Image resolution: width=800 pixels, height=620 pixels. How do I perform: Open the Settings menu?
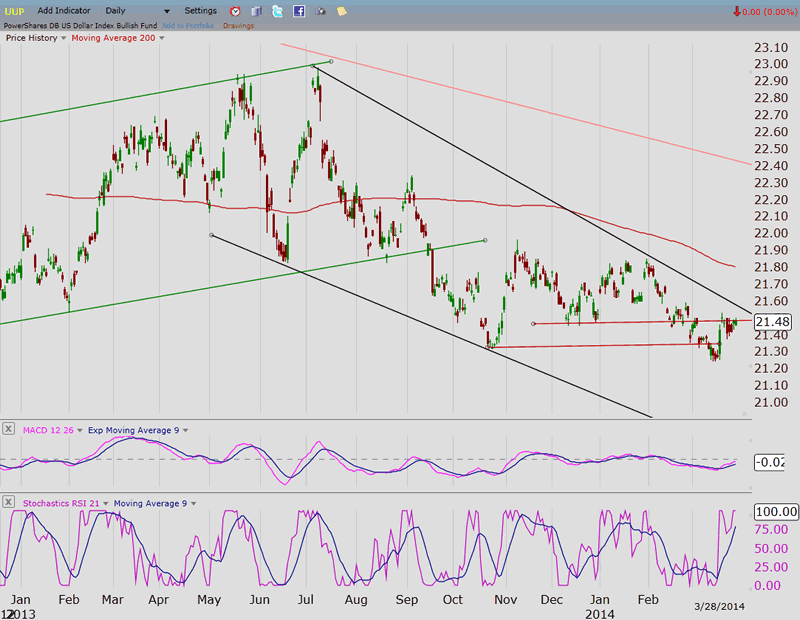coord(200,10)
